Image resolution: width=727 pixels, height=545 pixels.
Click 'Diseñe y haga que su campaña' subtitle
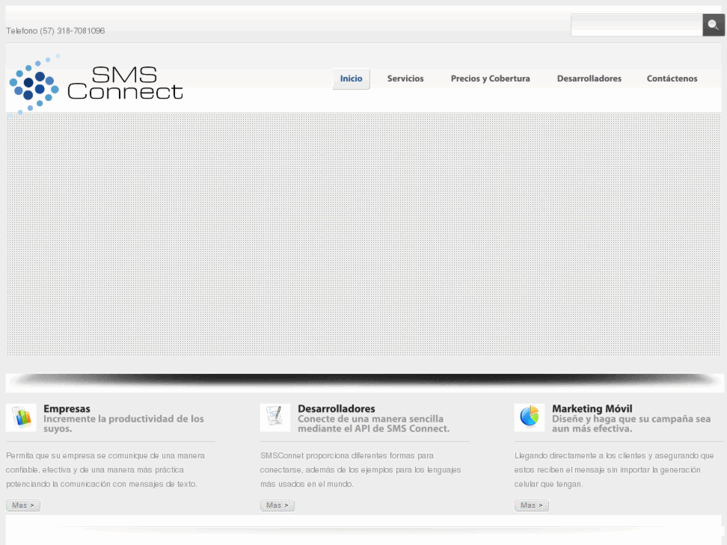click(x=631, y=423)
